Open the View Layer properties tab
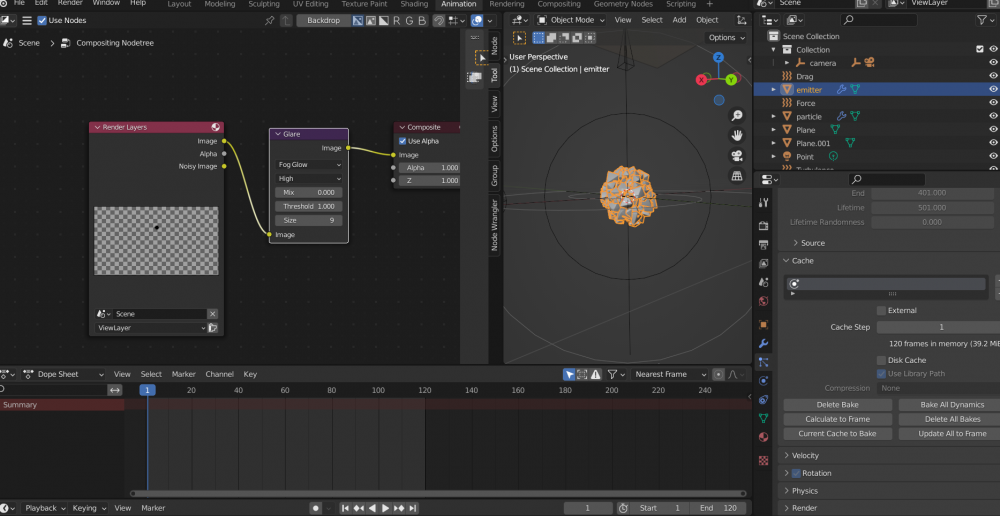 (x=763, y=263)
